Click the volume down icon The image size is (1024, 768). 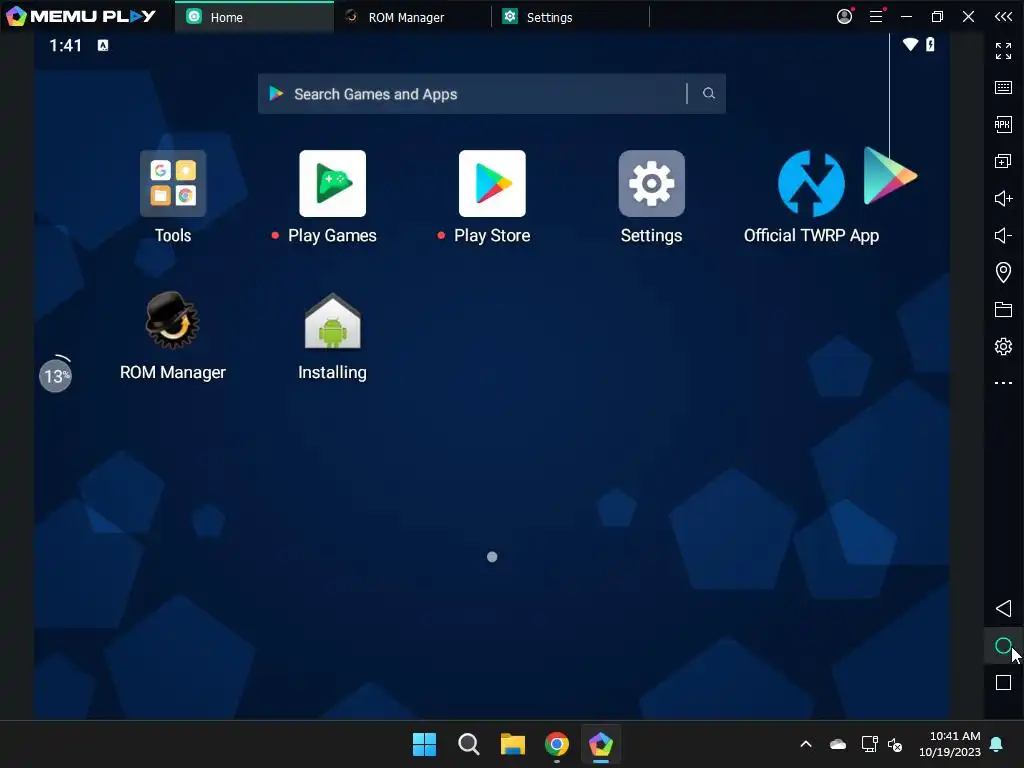(1003, 235)
